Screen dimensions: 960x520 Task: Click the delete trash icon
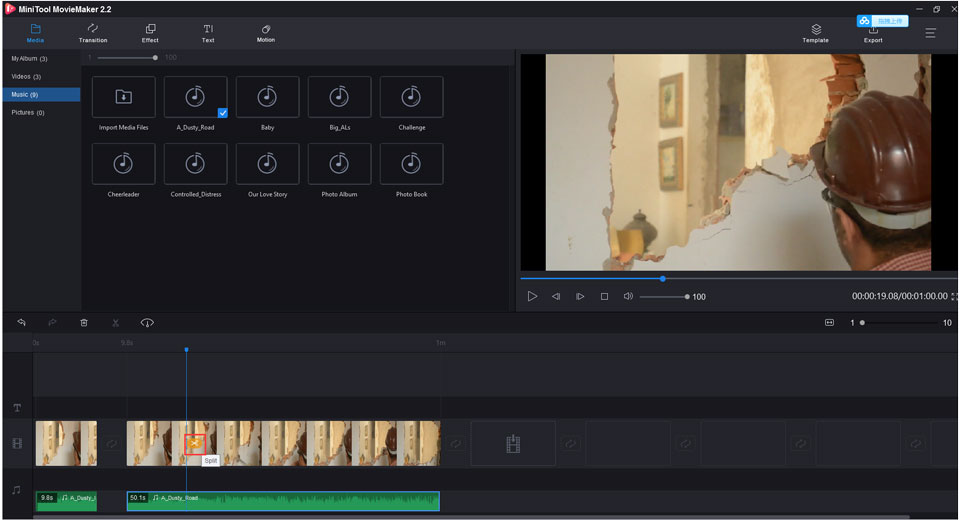[x=84, y=323]
